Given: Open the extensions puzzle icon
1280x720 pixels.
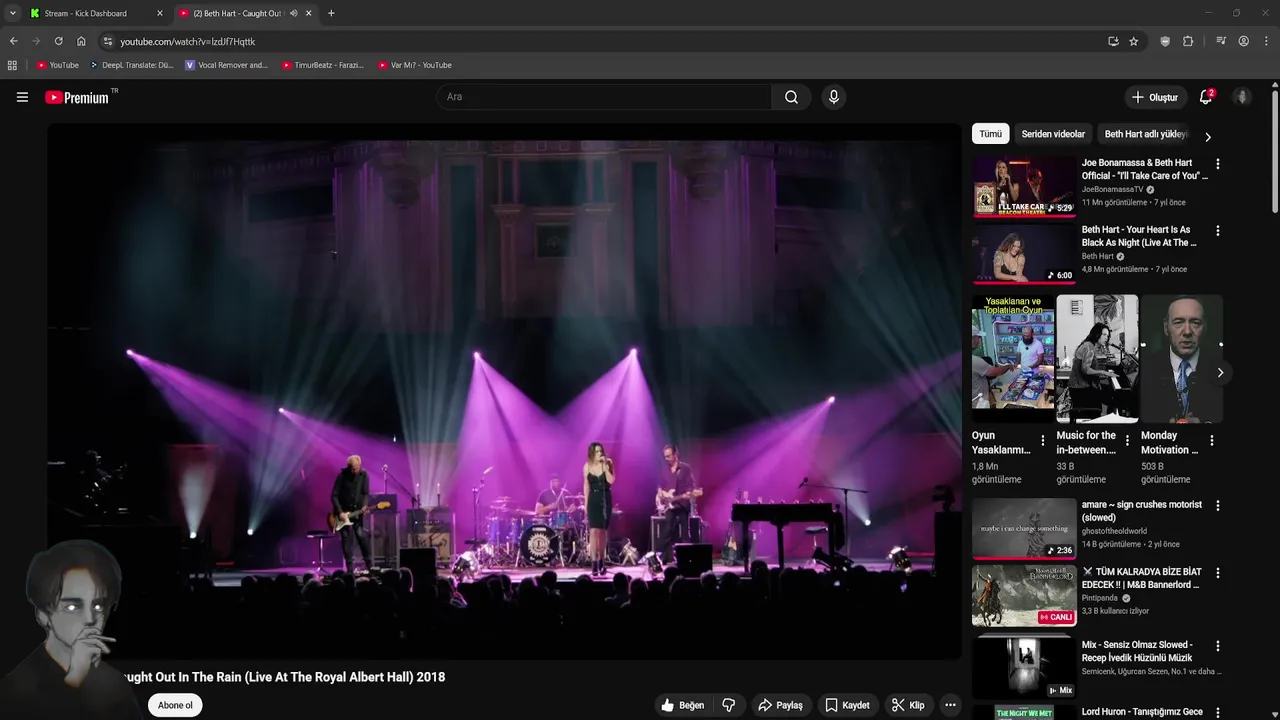Looking at the screenshot, I should [x=1188, y=41].
